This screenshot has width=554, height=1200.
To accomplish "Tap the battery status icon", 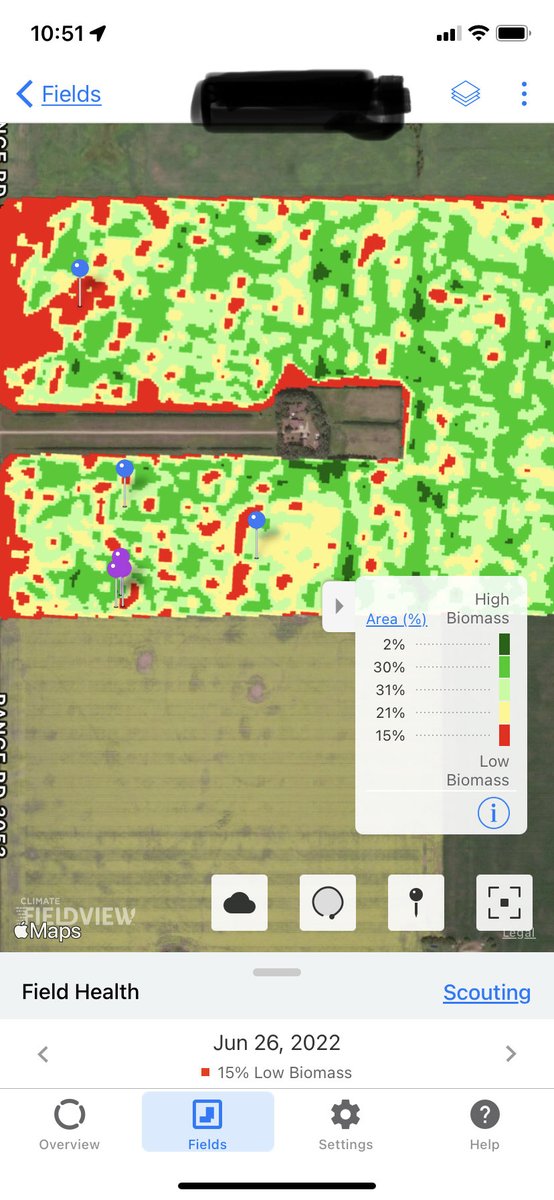I will [514, 33].
